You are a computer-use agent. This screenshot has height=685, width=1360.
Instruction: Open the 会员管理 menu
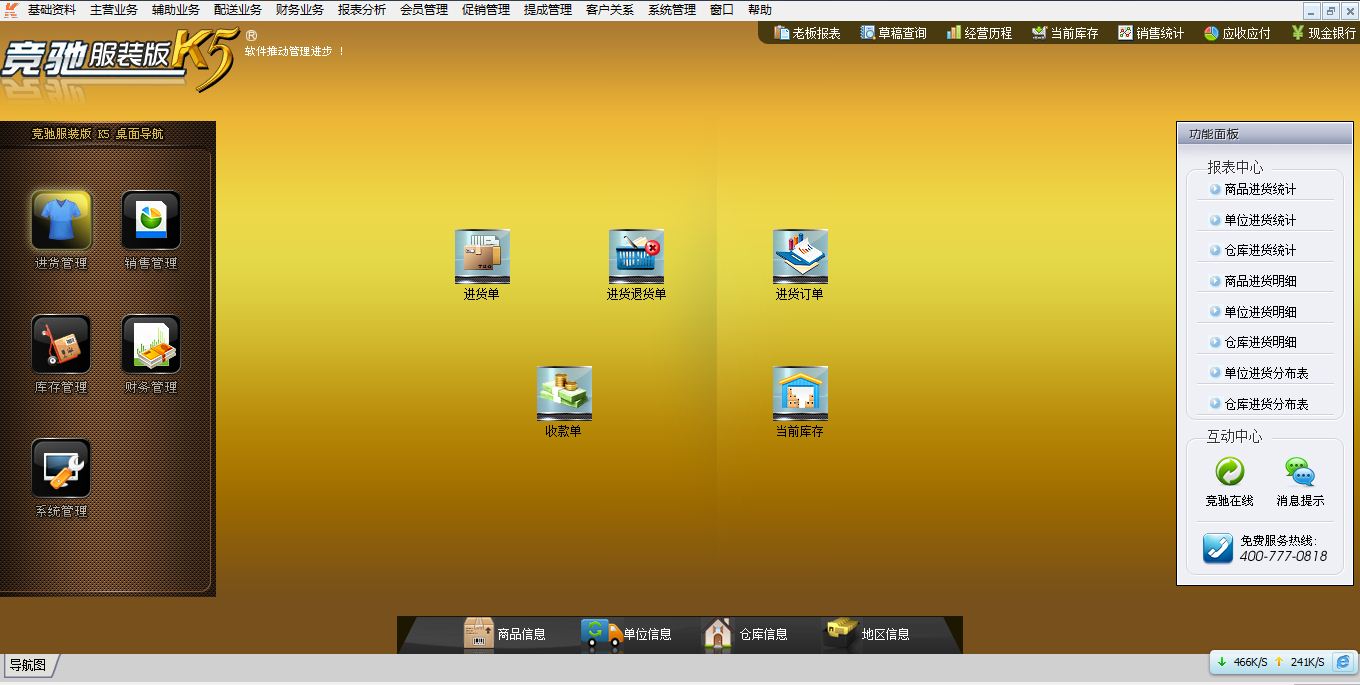tap(424, 10)
